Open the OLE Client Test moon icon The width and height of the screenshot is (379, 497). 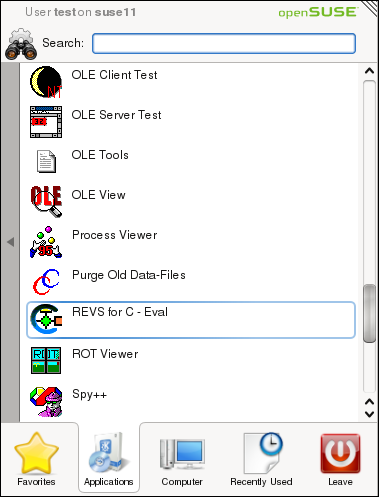pos(46,82)
